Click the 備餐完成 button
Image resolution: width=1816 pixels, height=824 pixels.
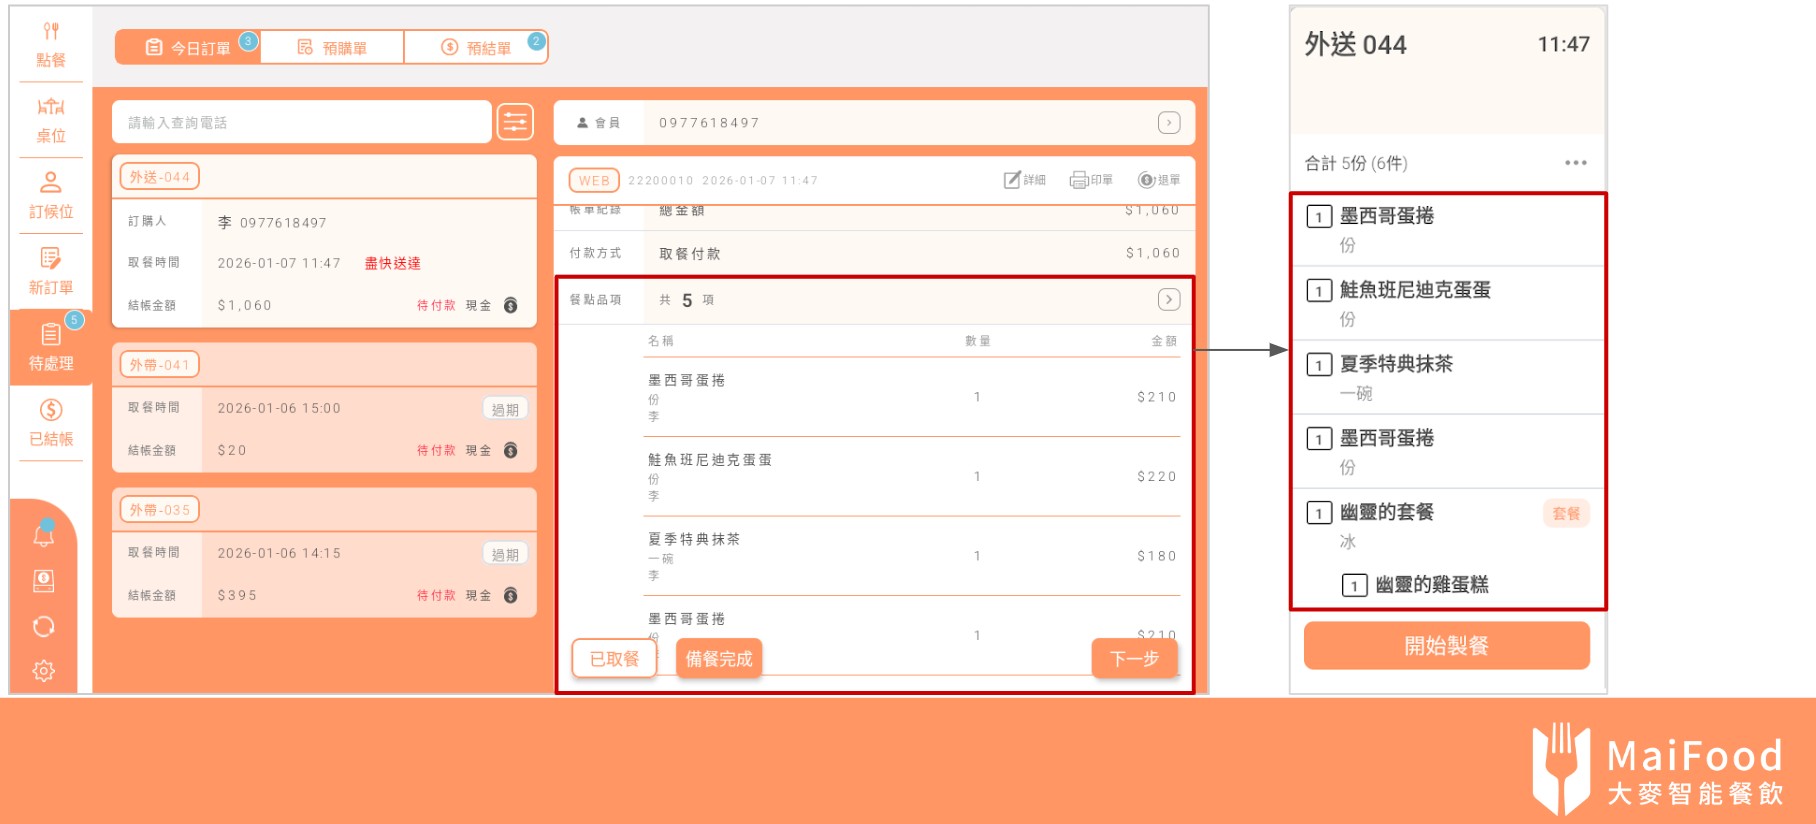point(718,659)
